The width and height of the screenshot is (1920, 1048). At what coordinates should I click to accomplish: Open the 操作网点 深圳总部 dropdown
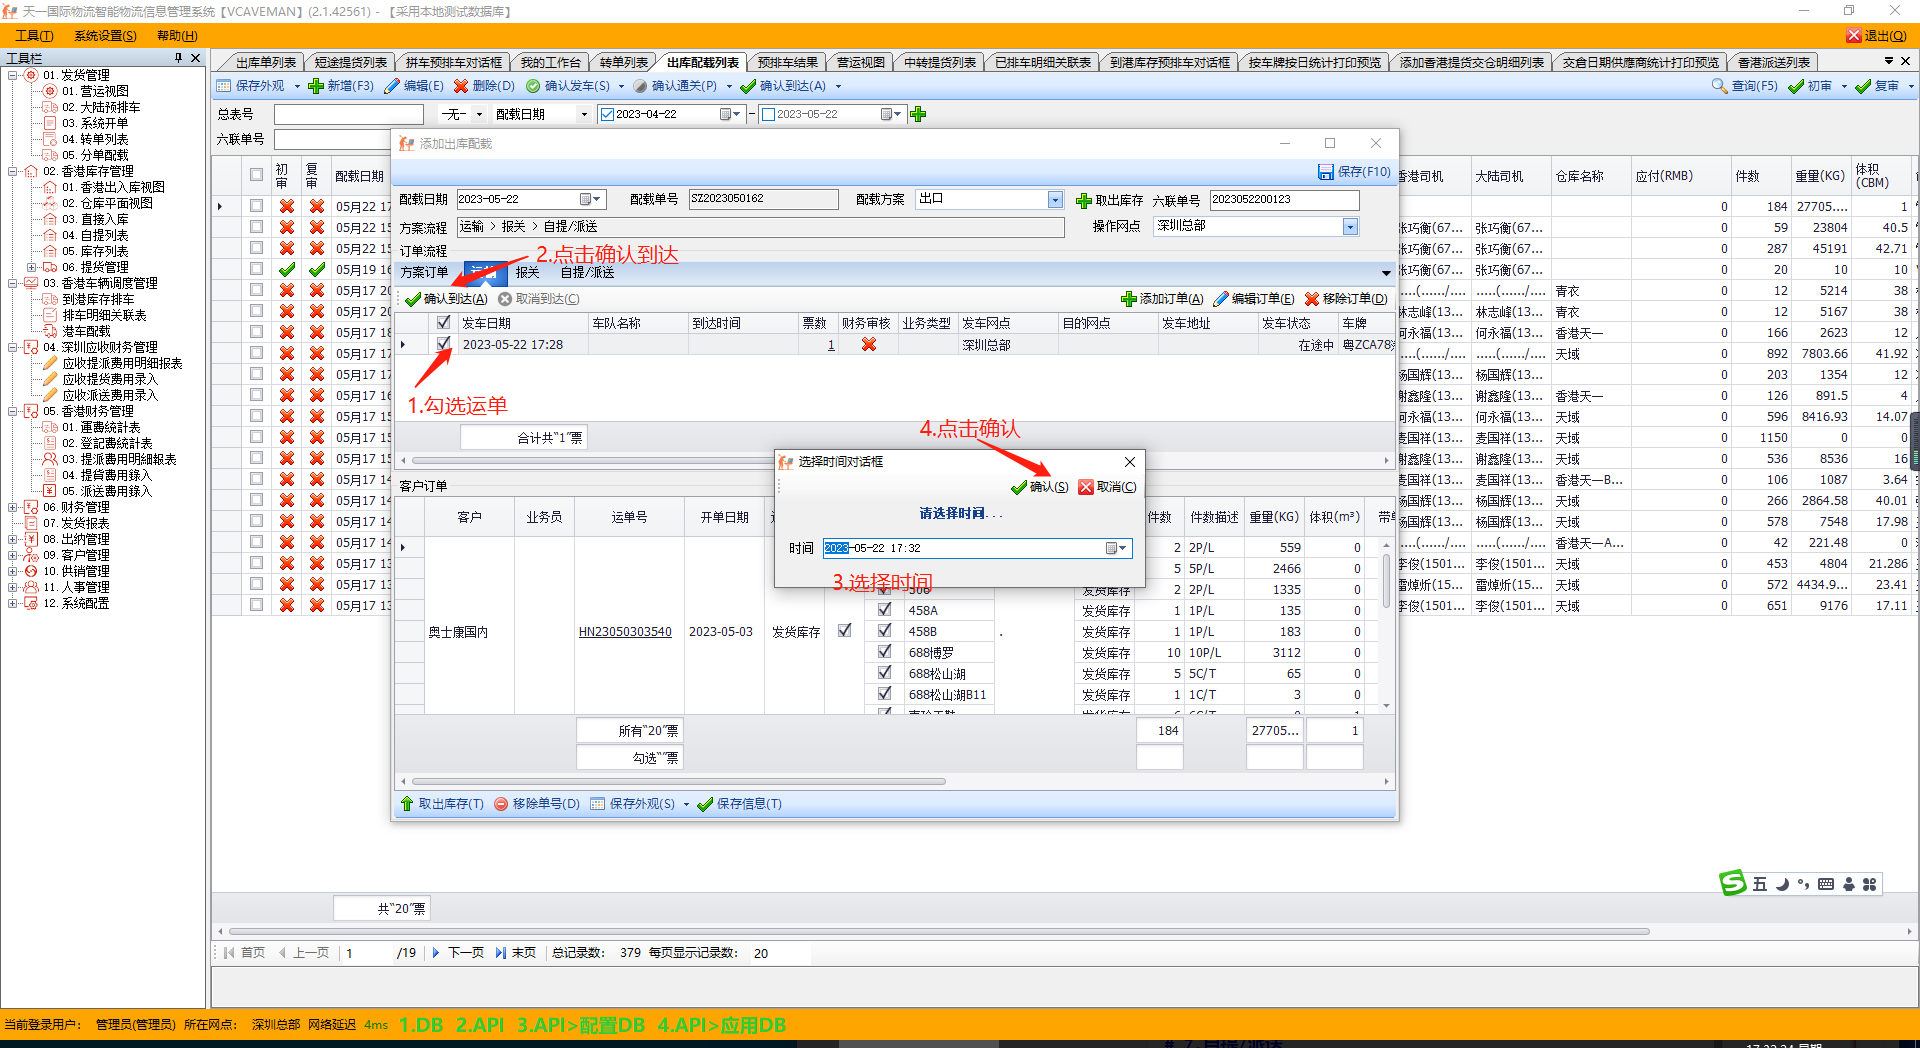coord(1350,227)
